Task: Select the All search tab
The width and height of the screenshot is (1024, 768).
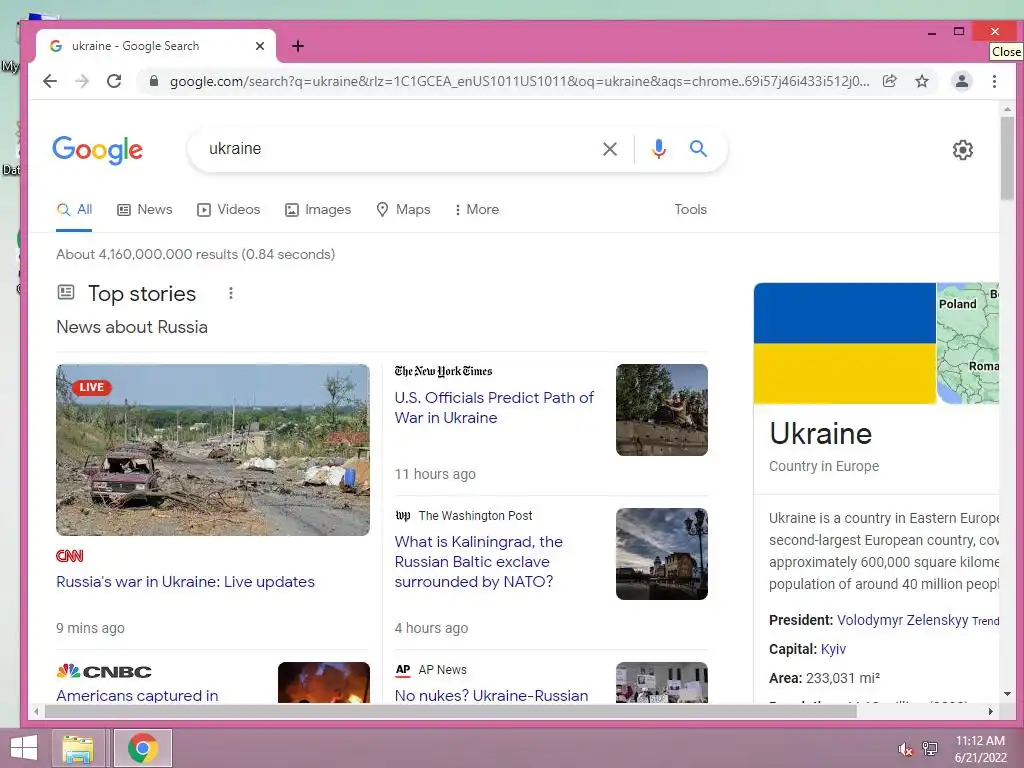Action: [74, 210]
